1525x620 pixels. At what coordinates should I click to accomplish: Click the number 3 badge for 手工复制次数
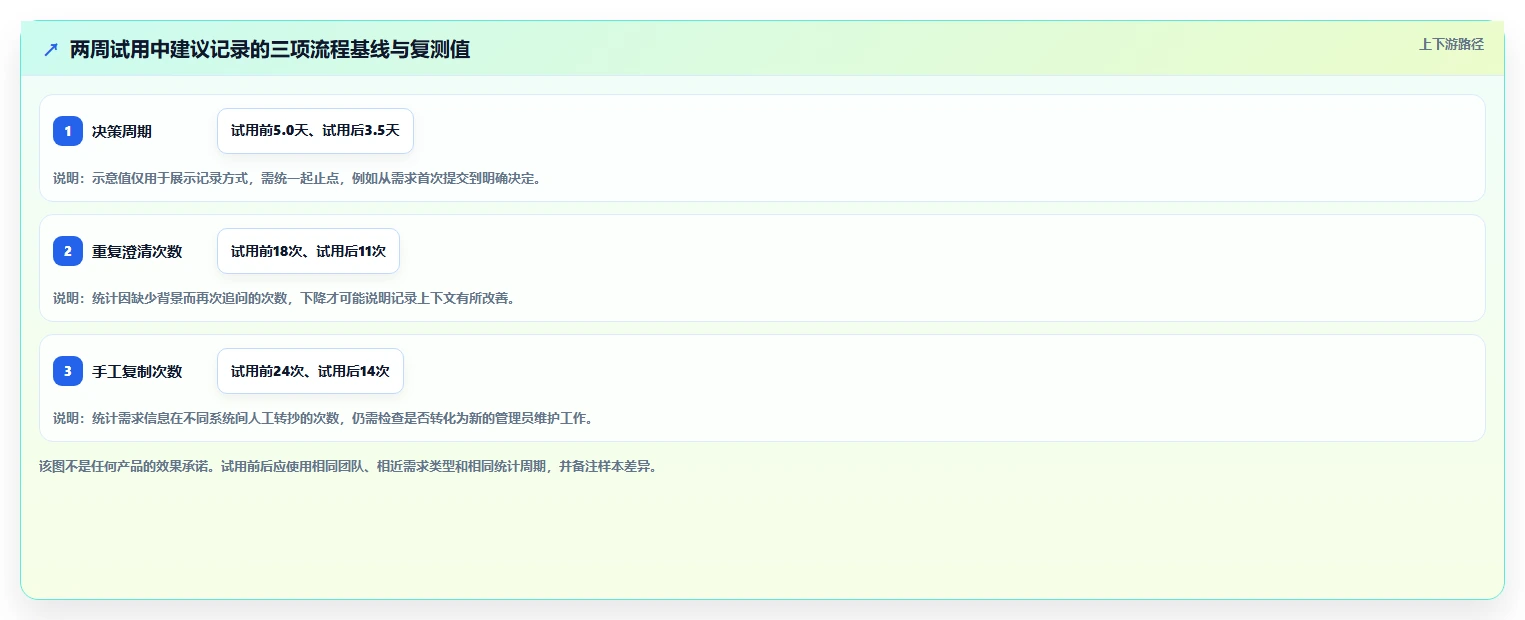click(x=68, y=371)
